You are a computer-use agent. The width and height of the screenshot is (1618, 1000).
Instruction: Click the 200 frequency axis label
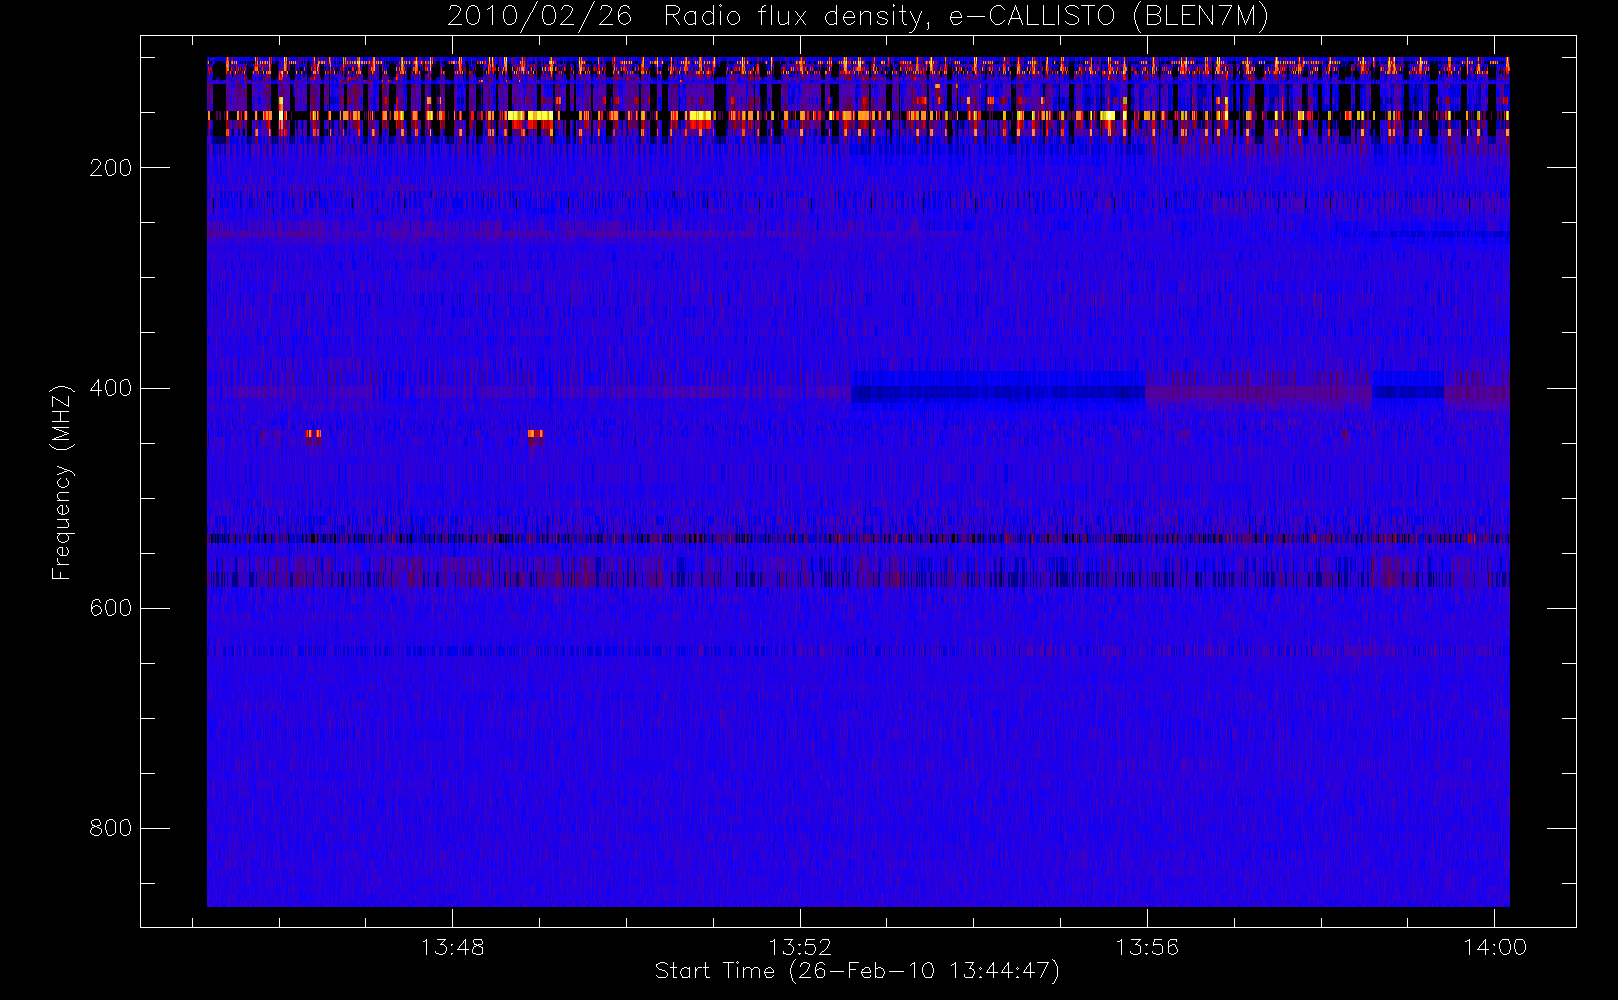(x=110, y=168)
